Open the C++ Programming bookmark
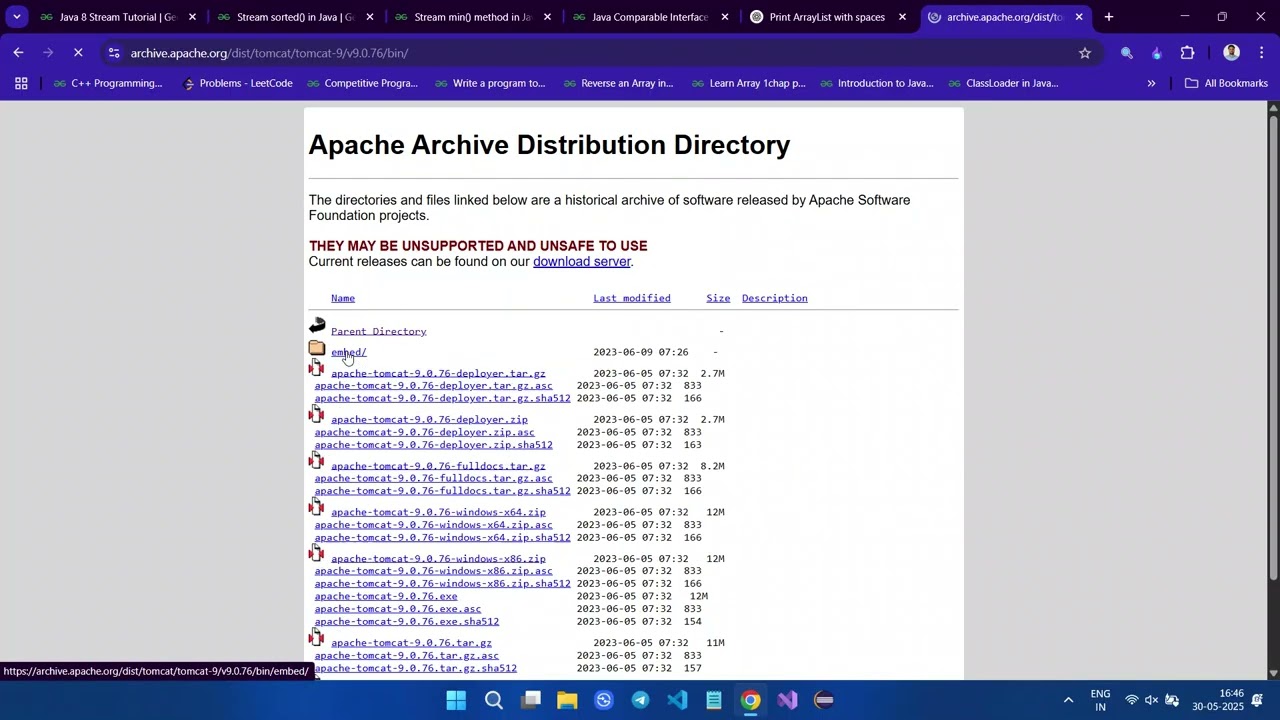This screenshot has height=720, width=1280. (107, 83)
